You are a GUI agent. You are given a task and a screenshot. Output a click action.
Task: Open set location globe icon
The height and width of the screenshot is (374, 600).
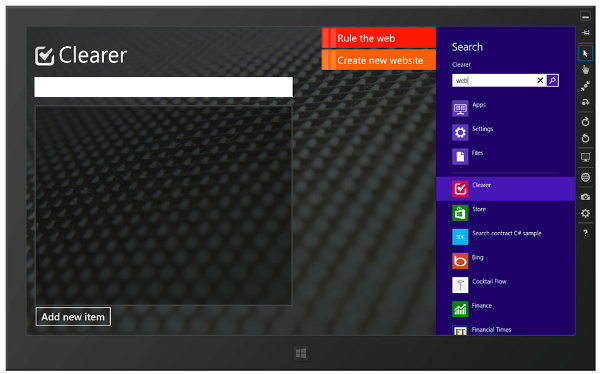click(x=585, y=177)
